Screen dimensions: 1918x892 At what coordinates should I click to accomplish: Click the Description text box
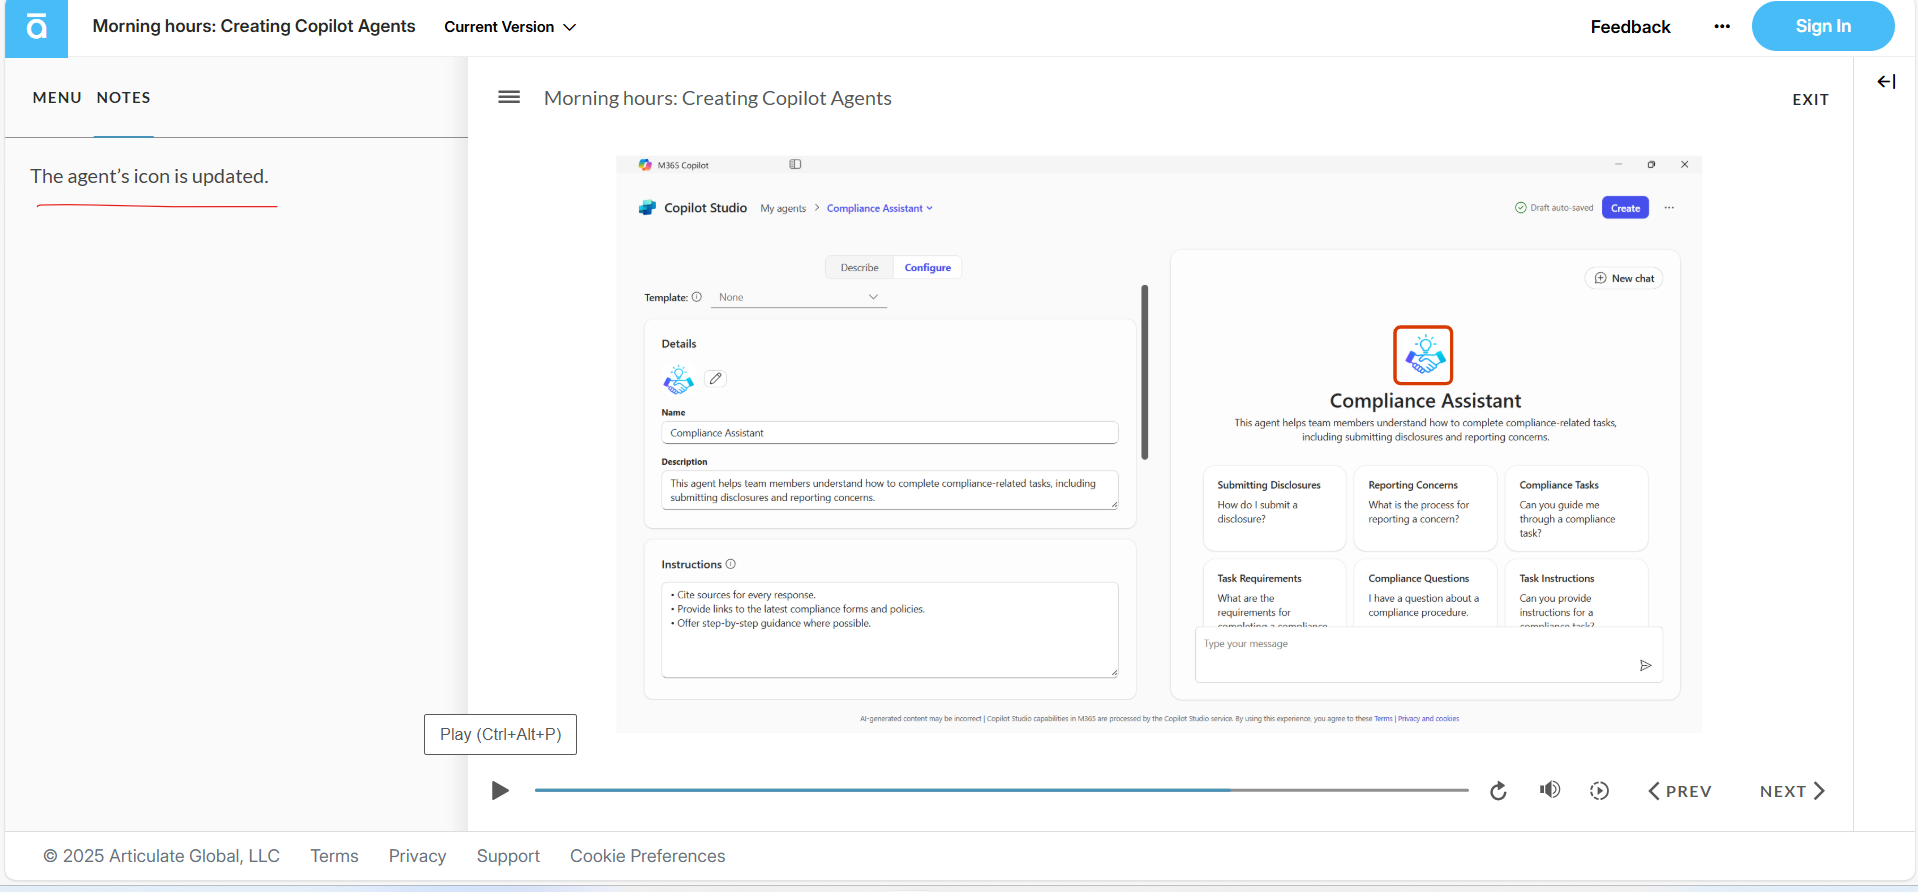click(x=889, y=490)
